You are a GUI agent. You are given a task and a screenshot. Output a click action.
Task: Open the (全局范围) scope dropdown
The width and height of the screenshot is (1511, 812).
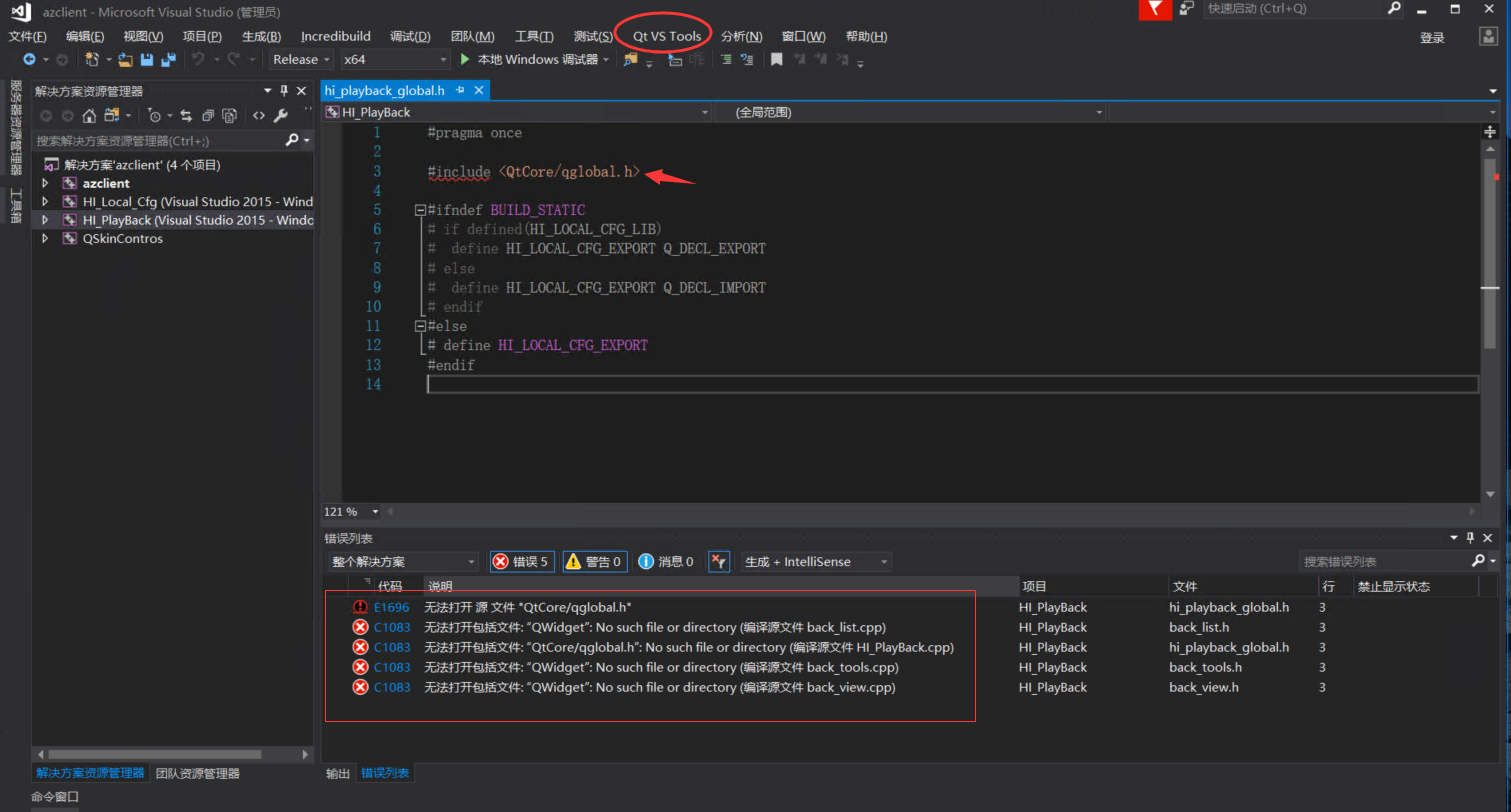[910, 112]
